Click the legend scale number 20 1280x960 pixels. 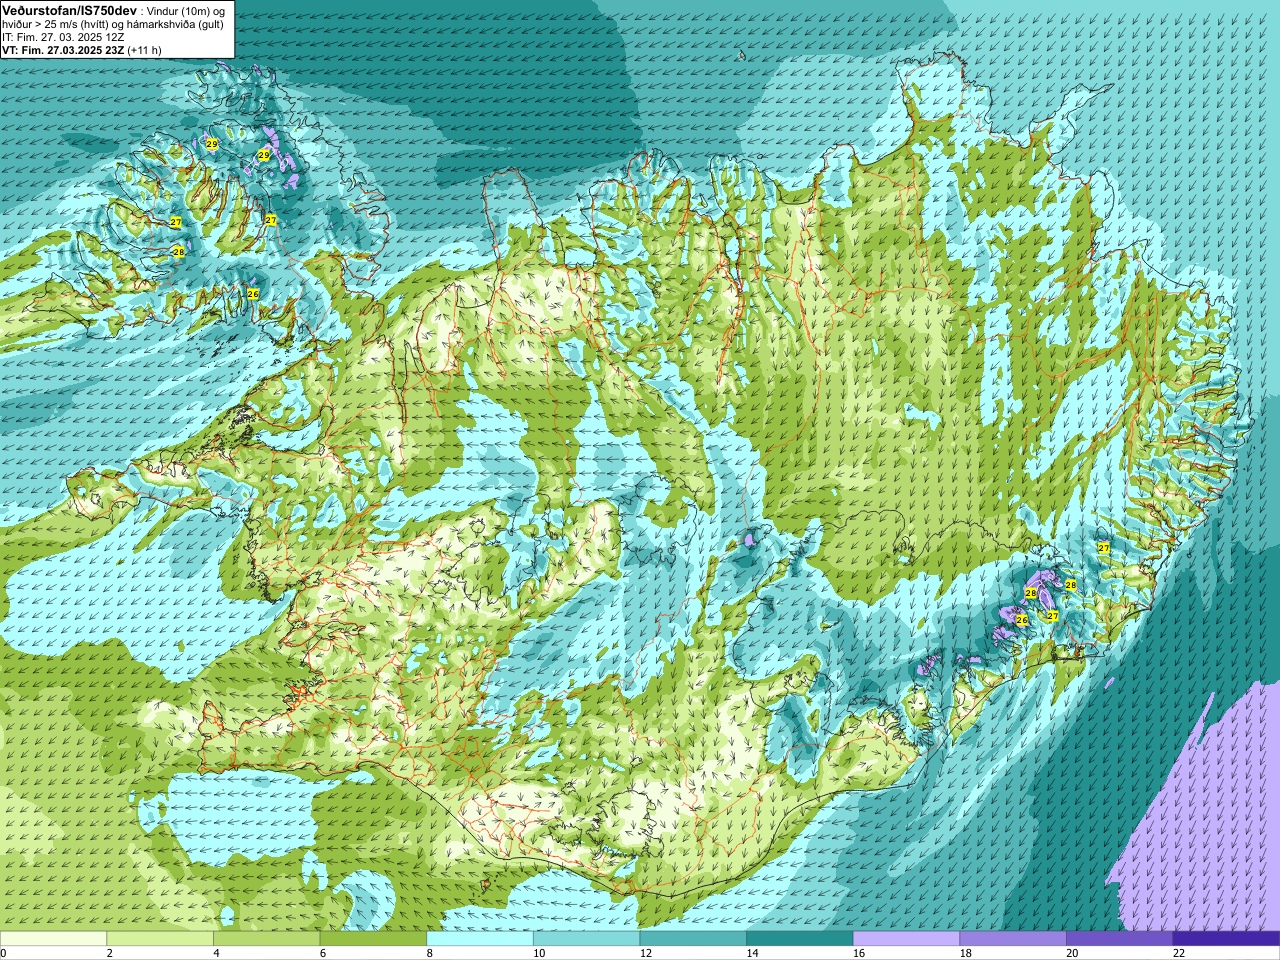(1072, 953)
